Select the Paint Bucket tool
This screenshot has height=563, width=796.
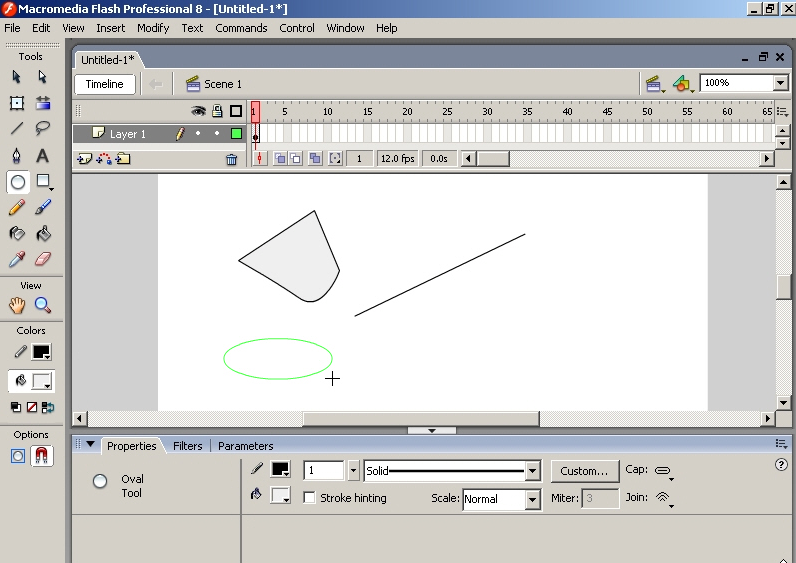43,234
